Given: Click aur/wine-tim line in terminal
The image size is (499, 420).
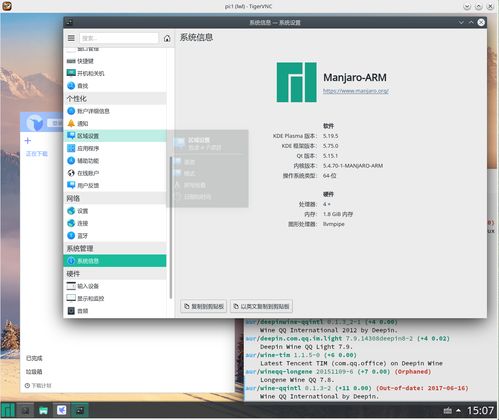Looking at the screenshot, I should [x=301, y=355].
